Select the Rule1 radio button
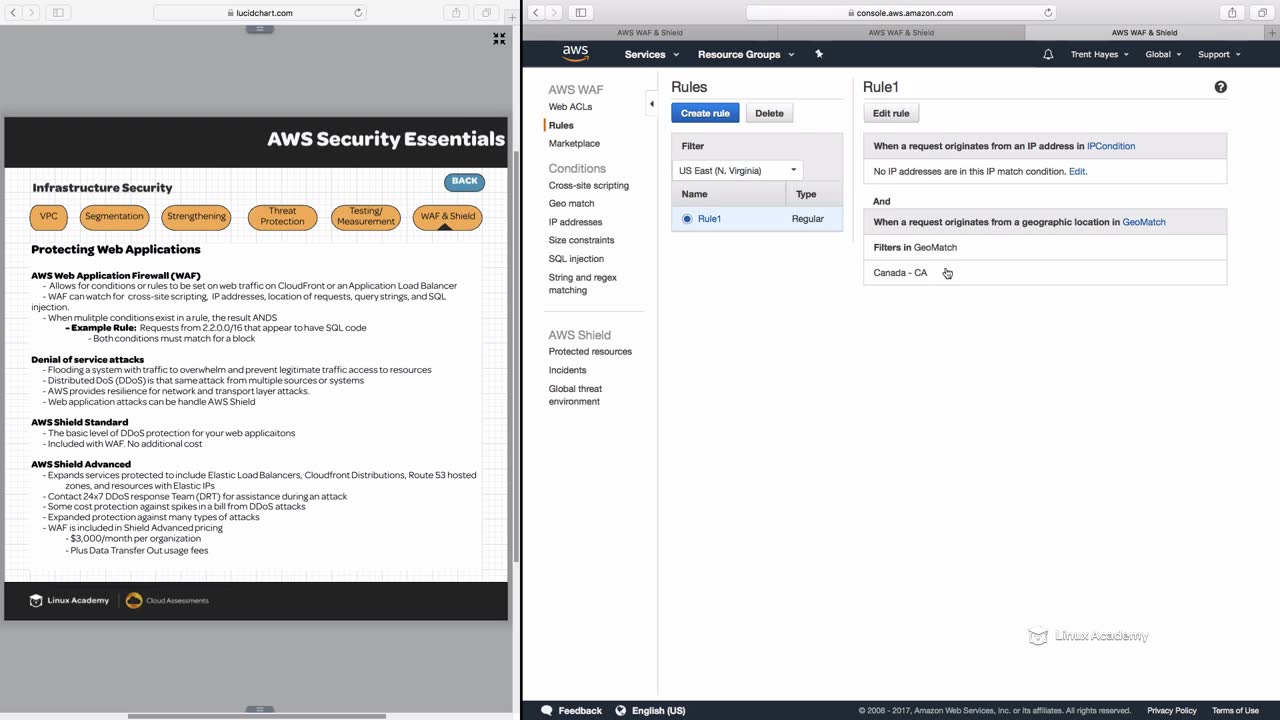 [687, 219]
